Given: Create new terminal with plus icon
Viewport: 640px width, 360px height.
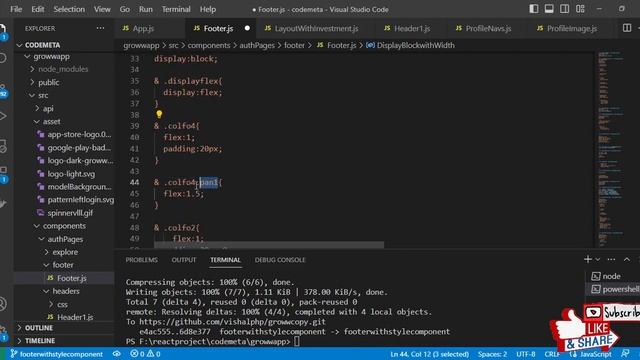Looking at the screenshot, I should pos(588,259).
